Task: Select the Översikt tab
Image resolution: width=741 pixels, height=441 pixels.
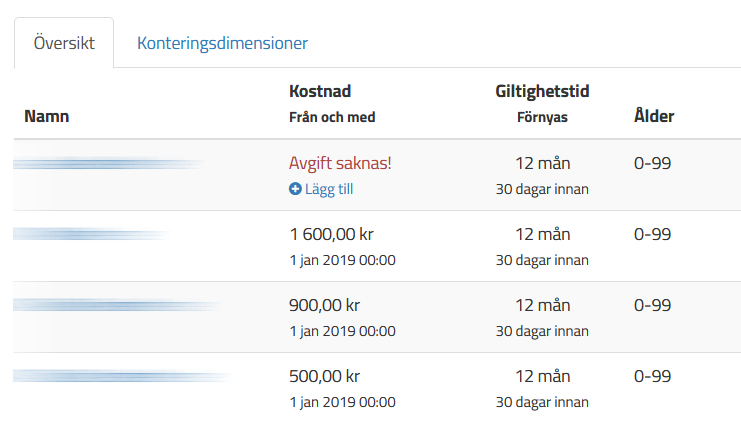Action: tap(64, 43)
